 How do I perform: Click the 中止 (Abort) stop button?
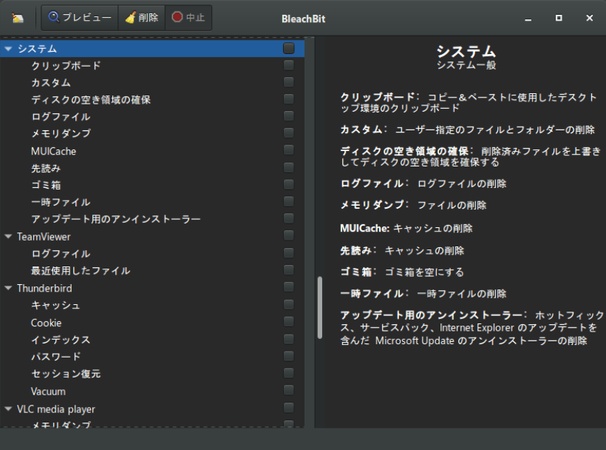[x=190, y=17]
